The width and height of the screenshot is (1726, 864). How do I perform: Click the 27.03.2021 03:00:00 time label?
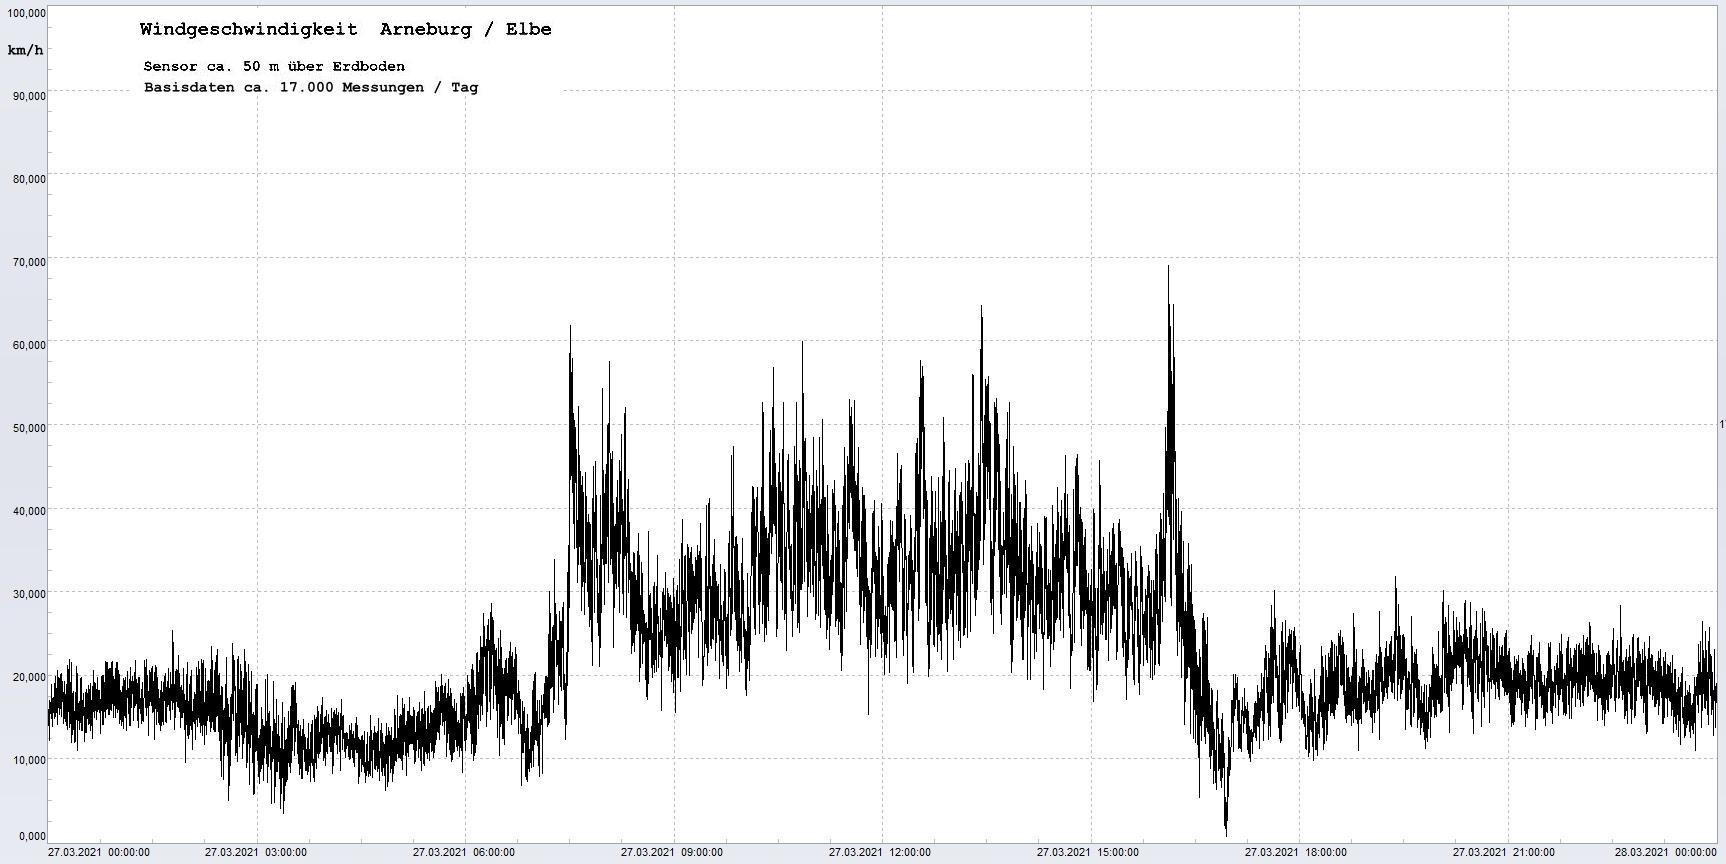tap(256, 853)
